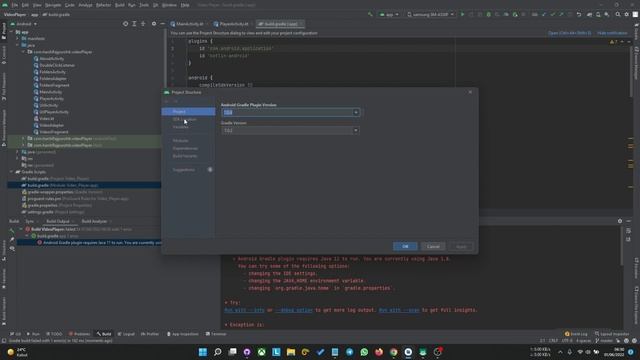Click OK in the Project Structure dialog
Viewport: 640px width, 360px height.
click(405, 247)
